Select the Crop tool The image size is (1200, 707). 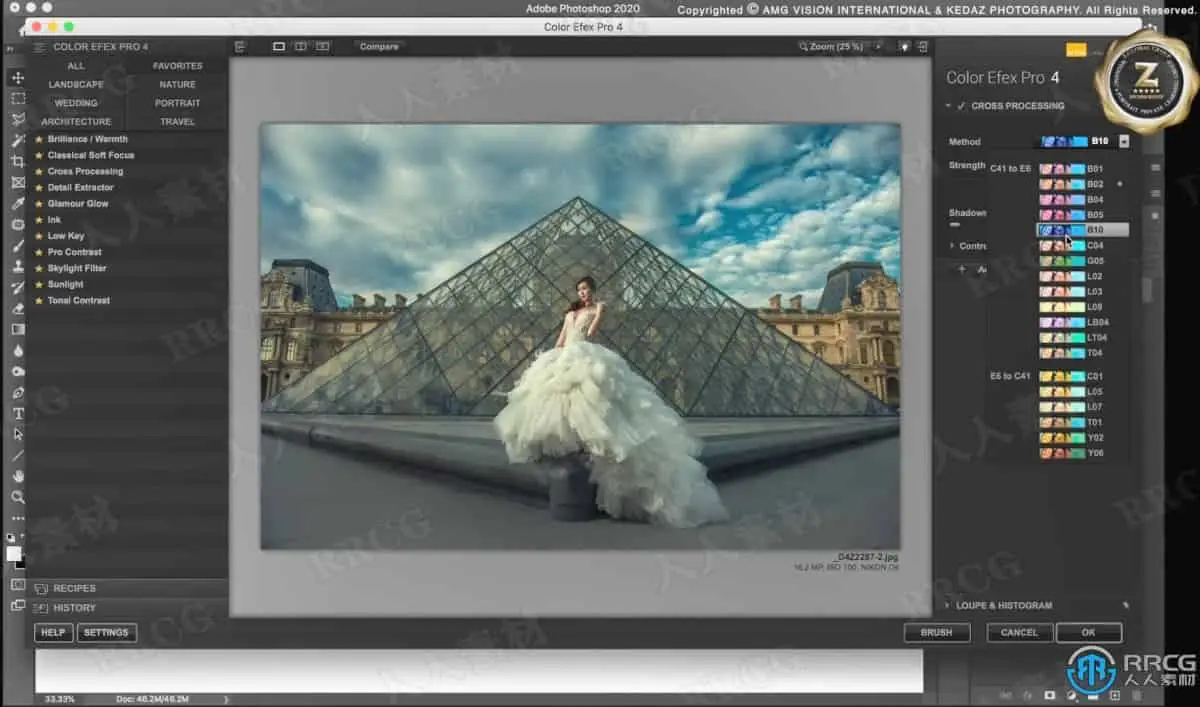pos(18,161)
